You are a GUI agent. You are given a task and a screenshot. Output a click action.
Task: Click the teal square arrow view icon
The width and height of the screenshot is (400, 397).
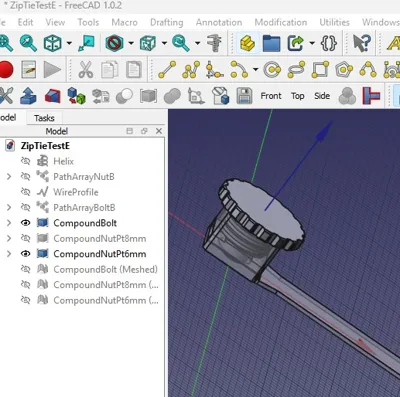[x=86, y=43]
